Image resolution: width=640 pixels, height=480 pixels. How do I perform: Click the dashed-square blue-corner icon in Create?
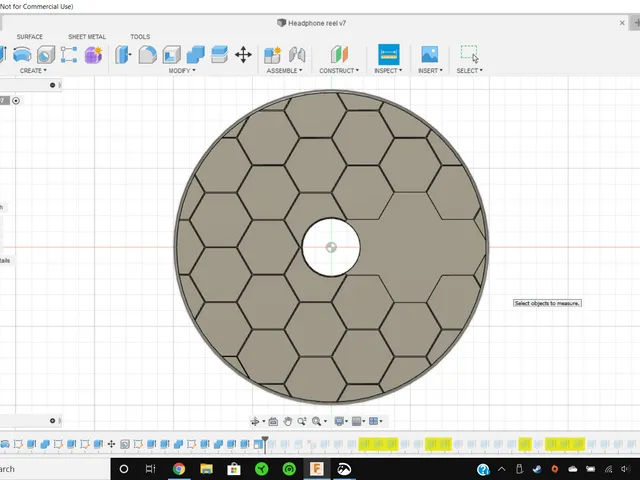(x=69, y=54)
